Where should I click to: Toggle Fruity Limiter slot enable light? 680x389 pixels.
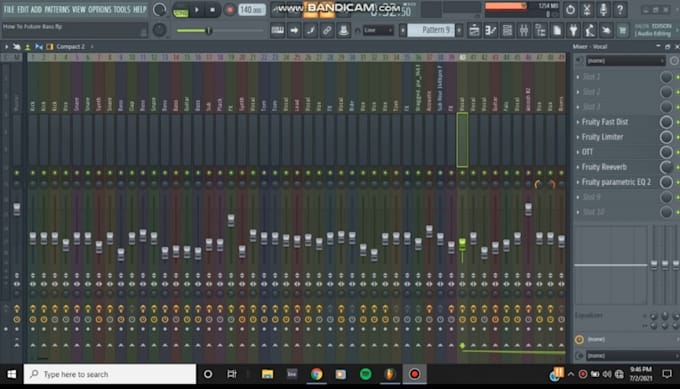coord(677,137)
